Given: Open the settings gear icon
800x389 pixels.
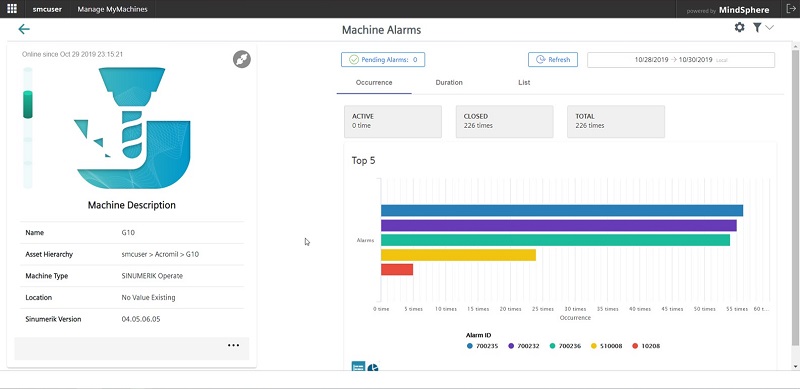Looking at the screenshot, I should (739, 28).
